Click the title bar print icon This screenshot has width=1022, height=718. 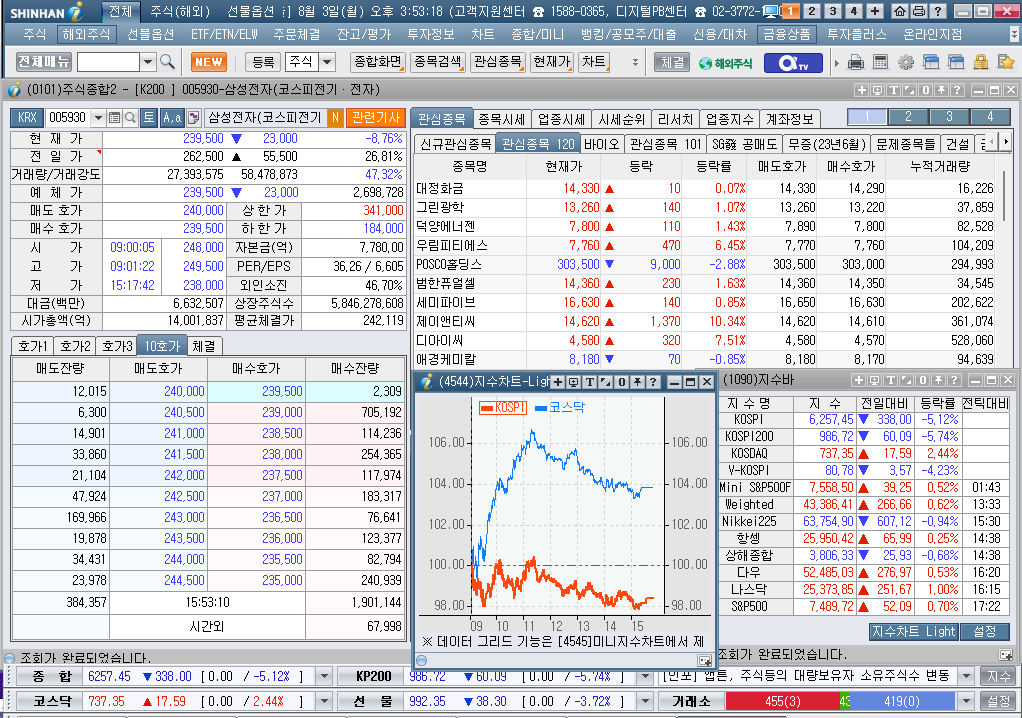(919, 11)
